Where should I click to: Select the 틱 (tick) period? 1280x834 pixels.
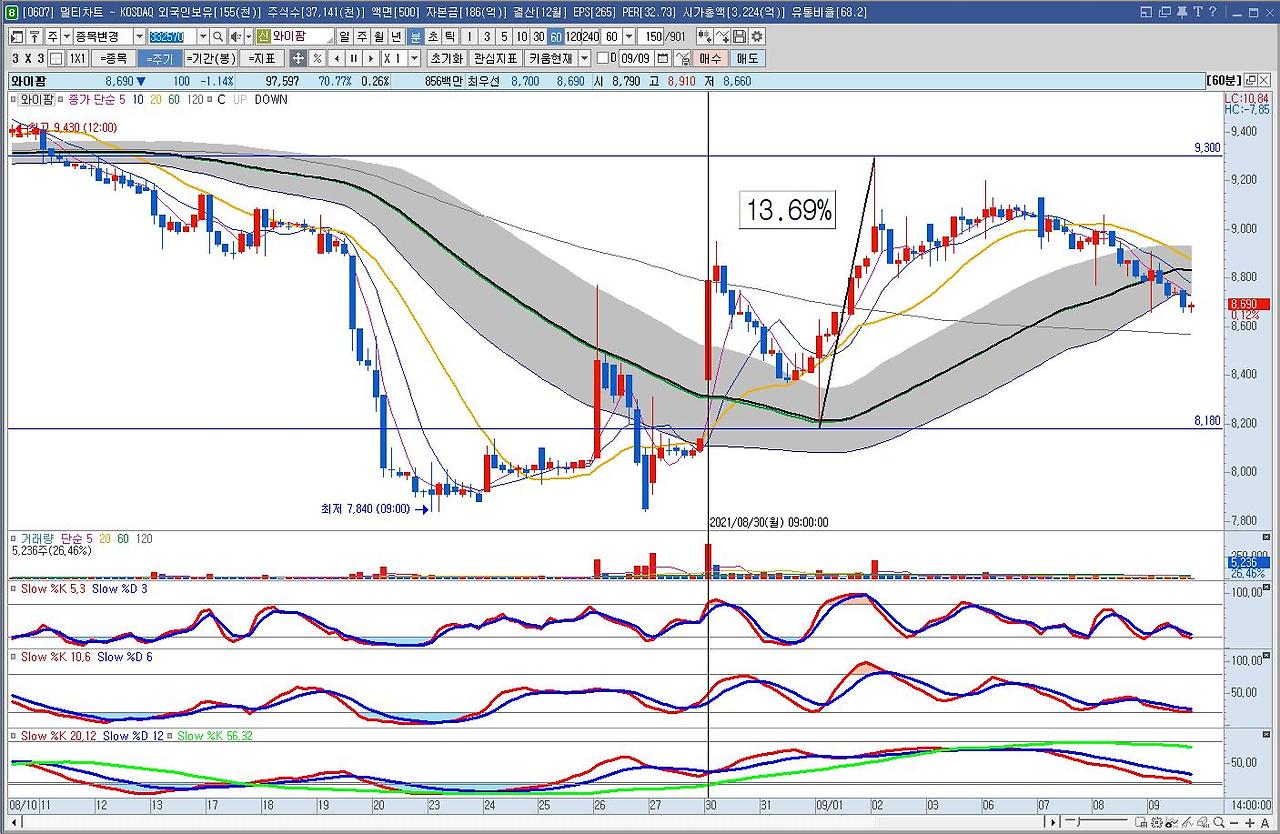click(450, 37)
